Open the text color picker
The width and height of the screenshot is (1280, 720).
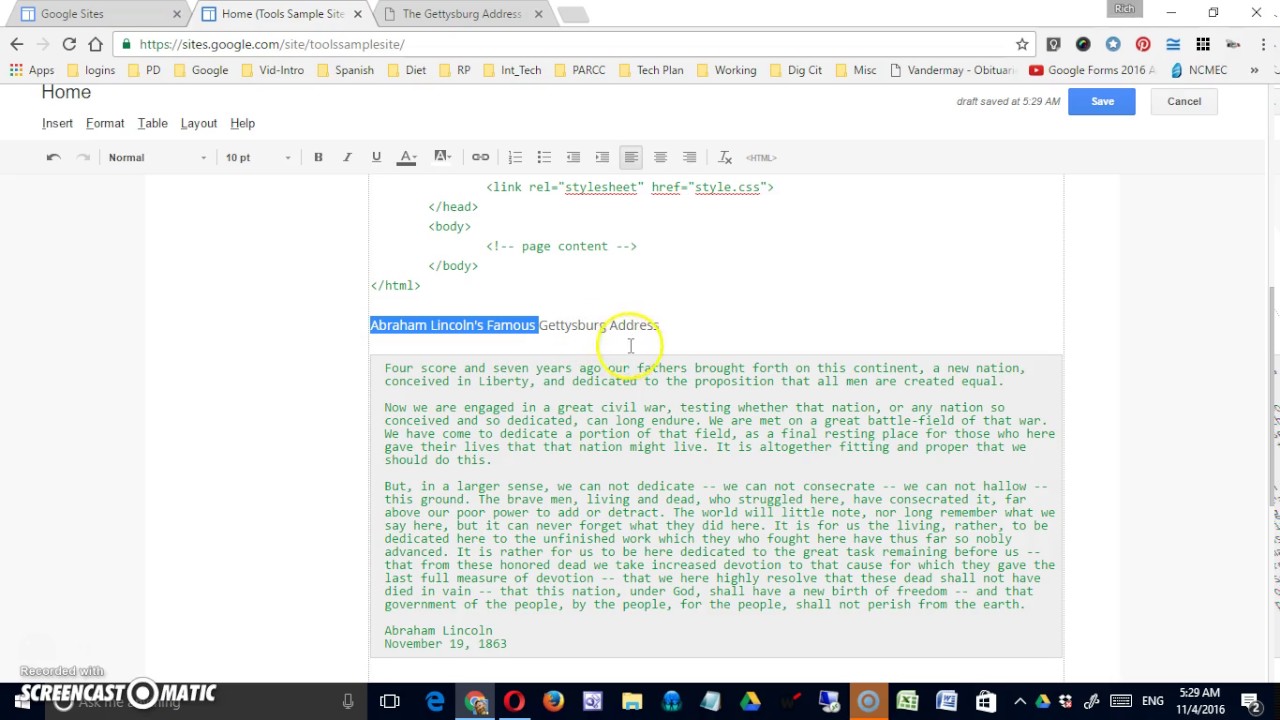pos(407,157)
